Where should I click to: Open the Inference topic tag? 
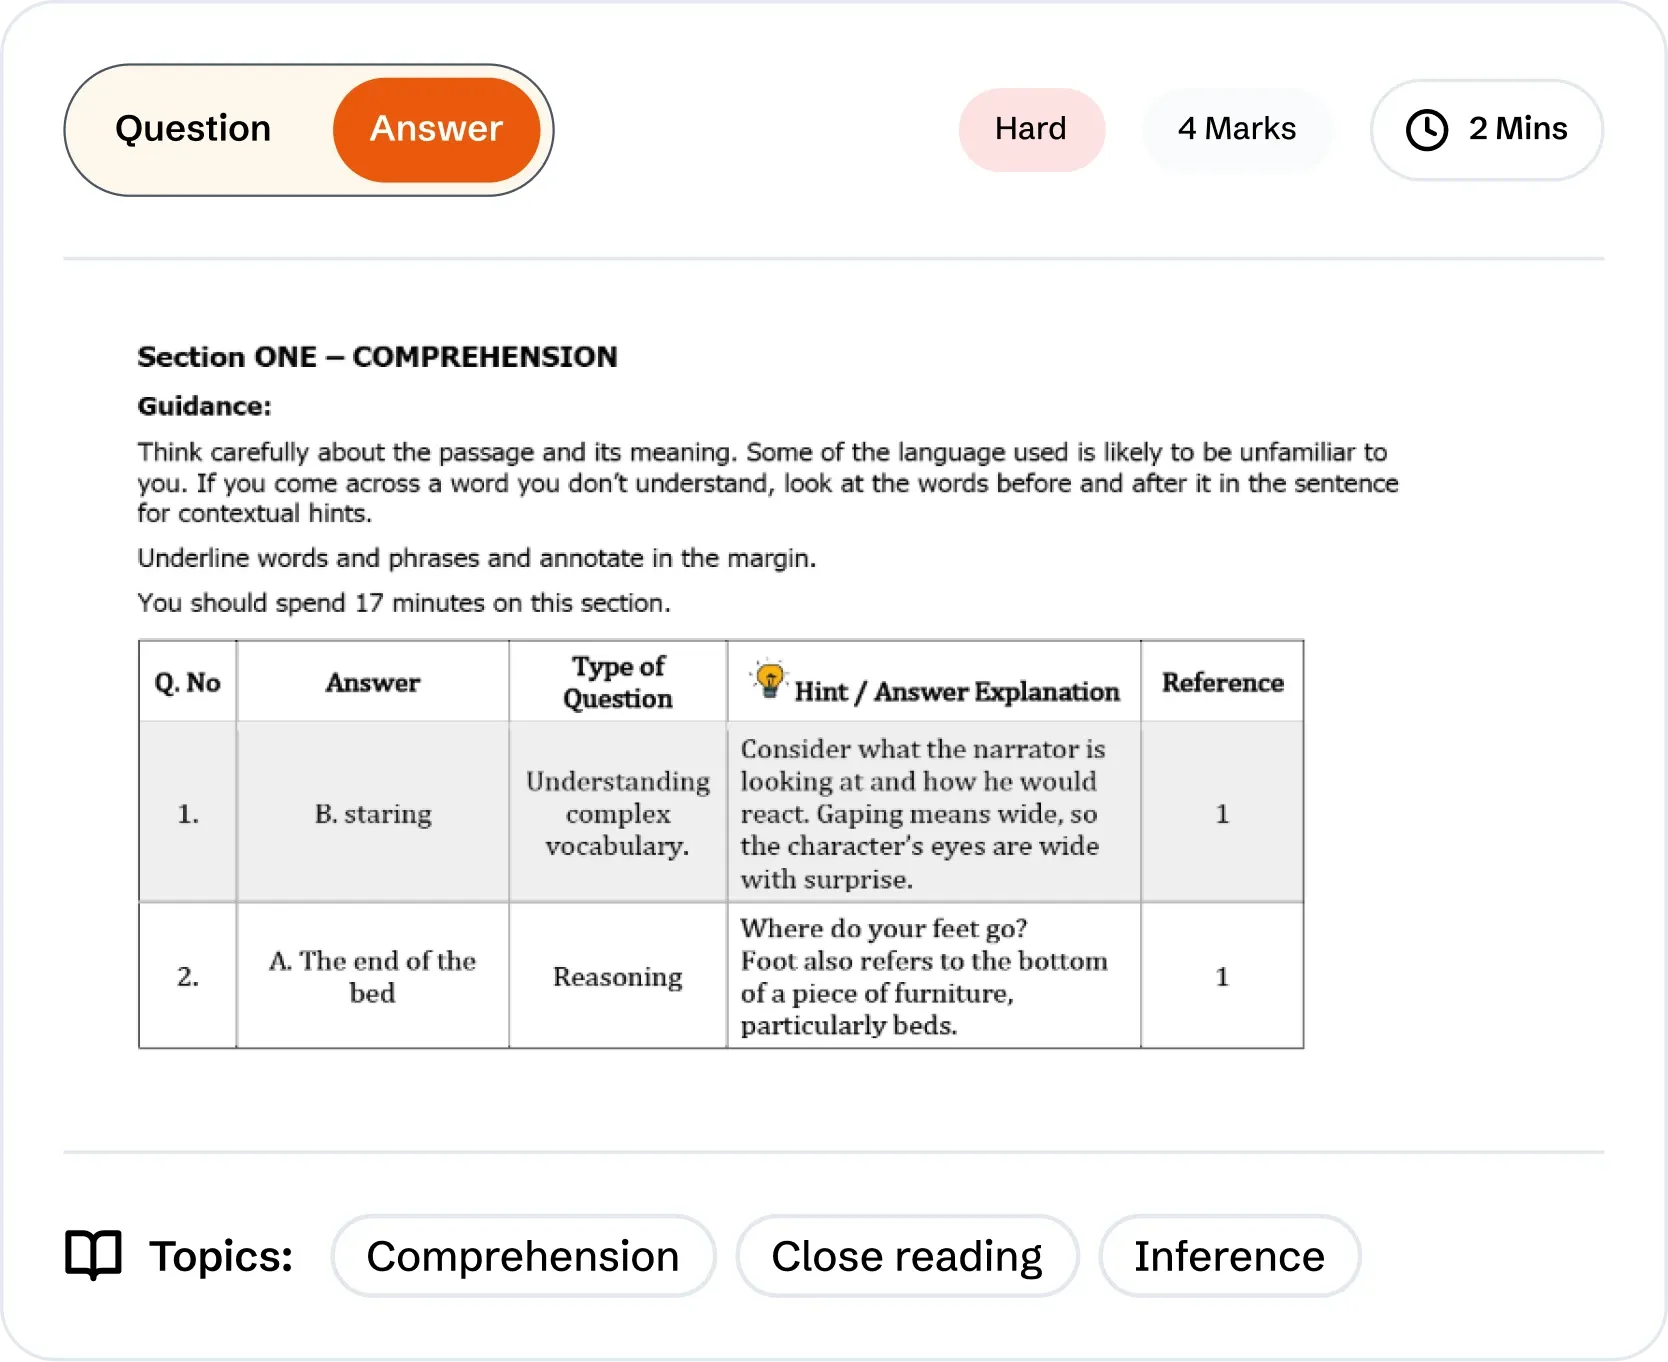pos(1229,1256)
